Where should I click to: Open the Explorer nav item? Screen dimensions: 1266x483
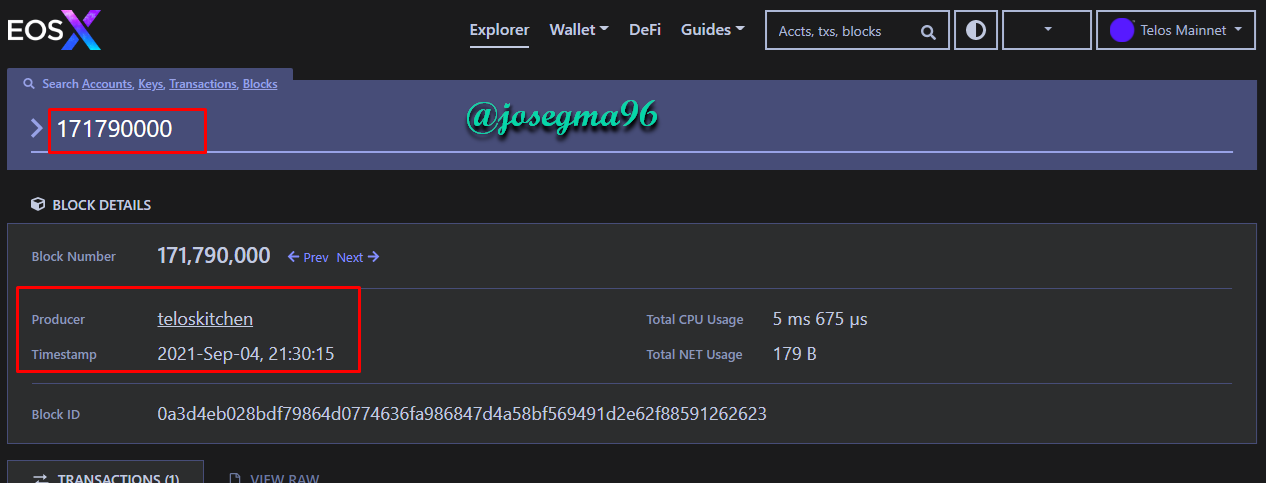499,30
